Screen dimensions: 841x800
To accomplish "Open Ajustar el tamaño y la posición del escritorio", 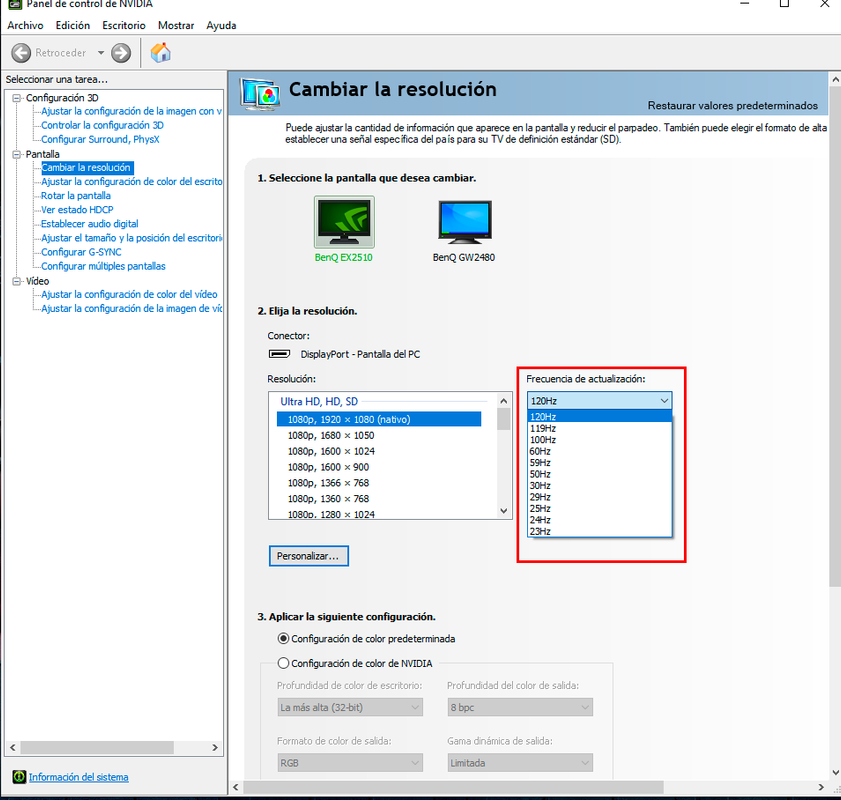I will [x=131, y=238].
